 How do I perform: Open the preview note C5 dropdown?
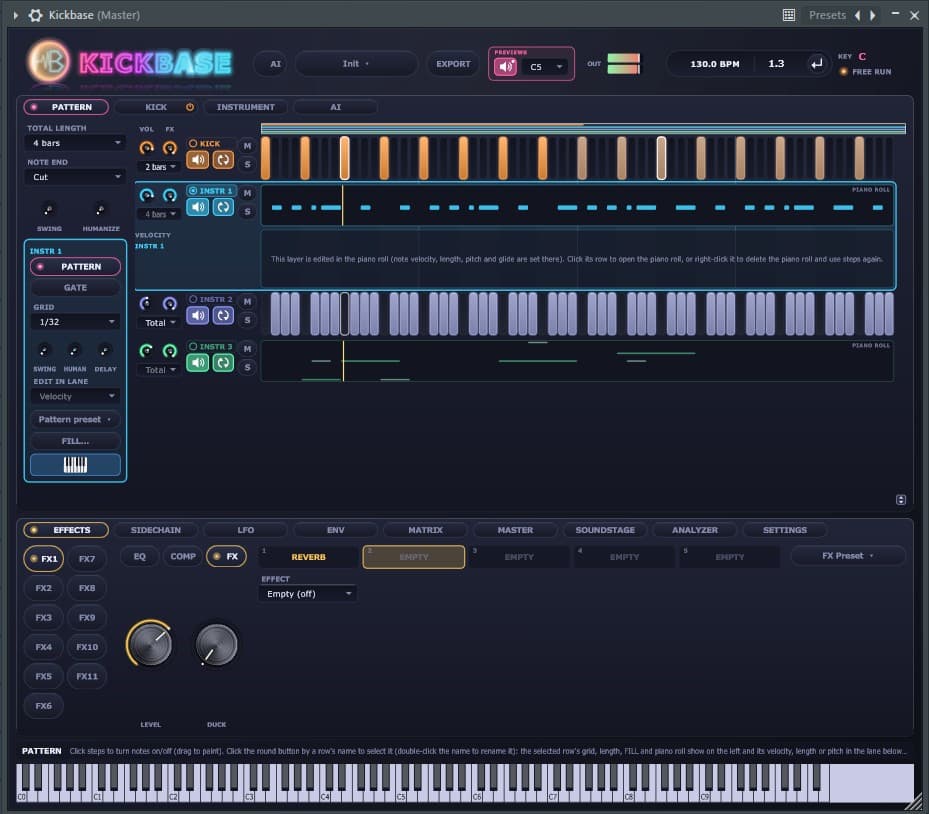pos(546,67)
